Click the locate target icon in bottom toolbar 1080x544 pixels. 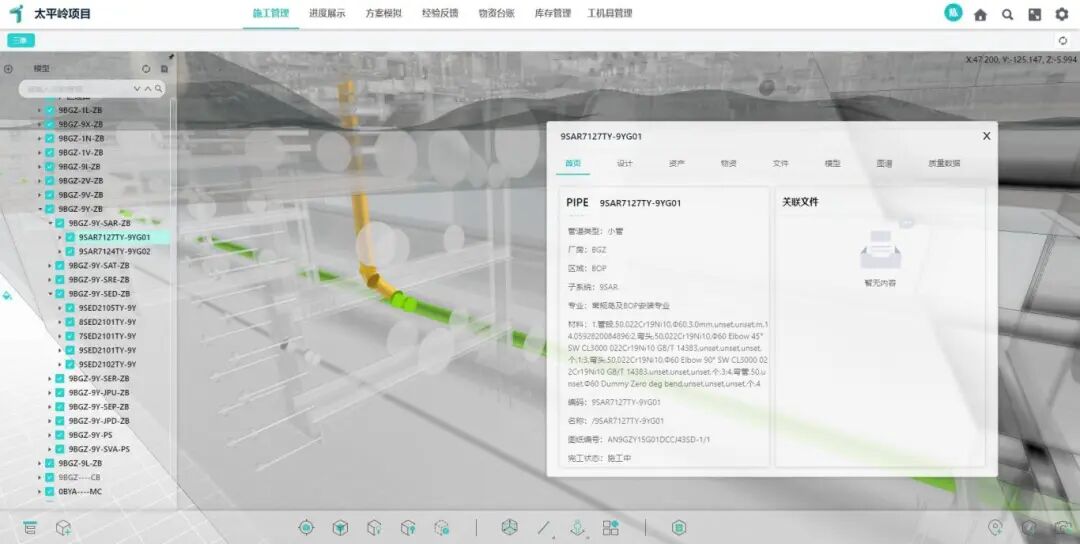306,527
